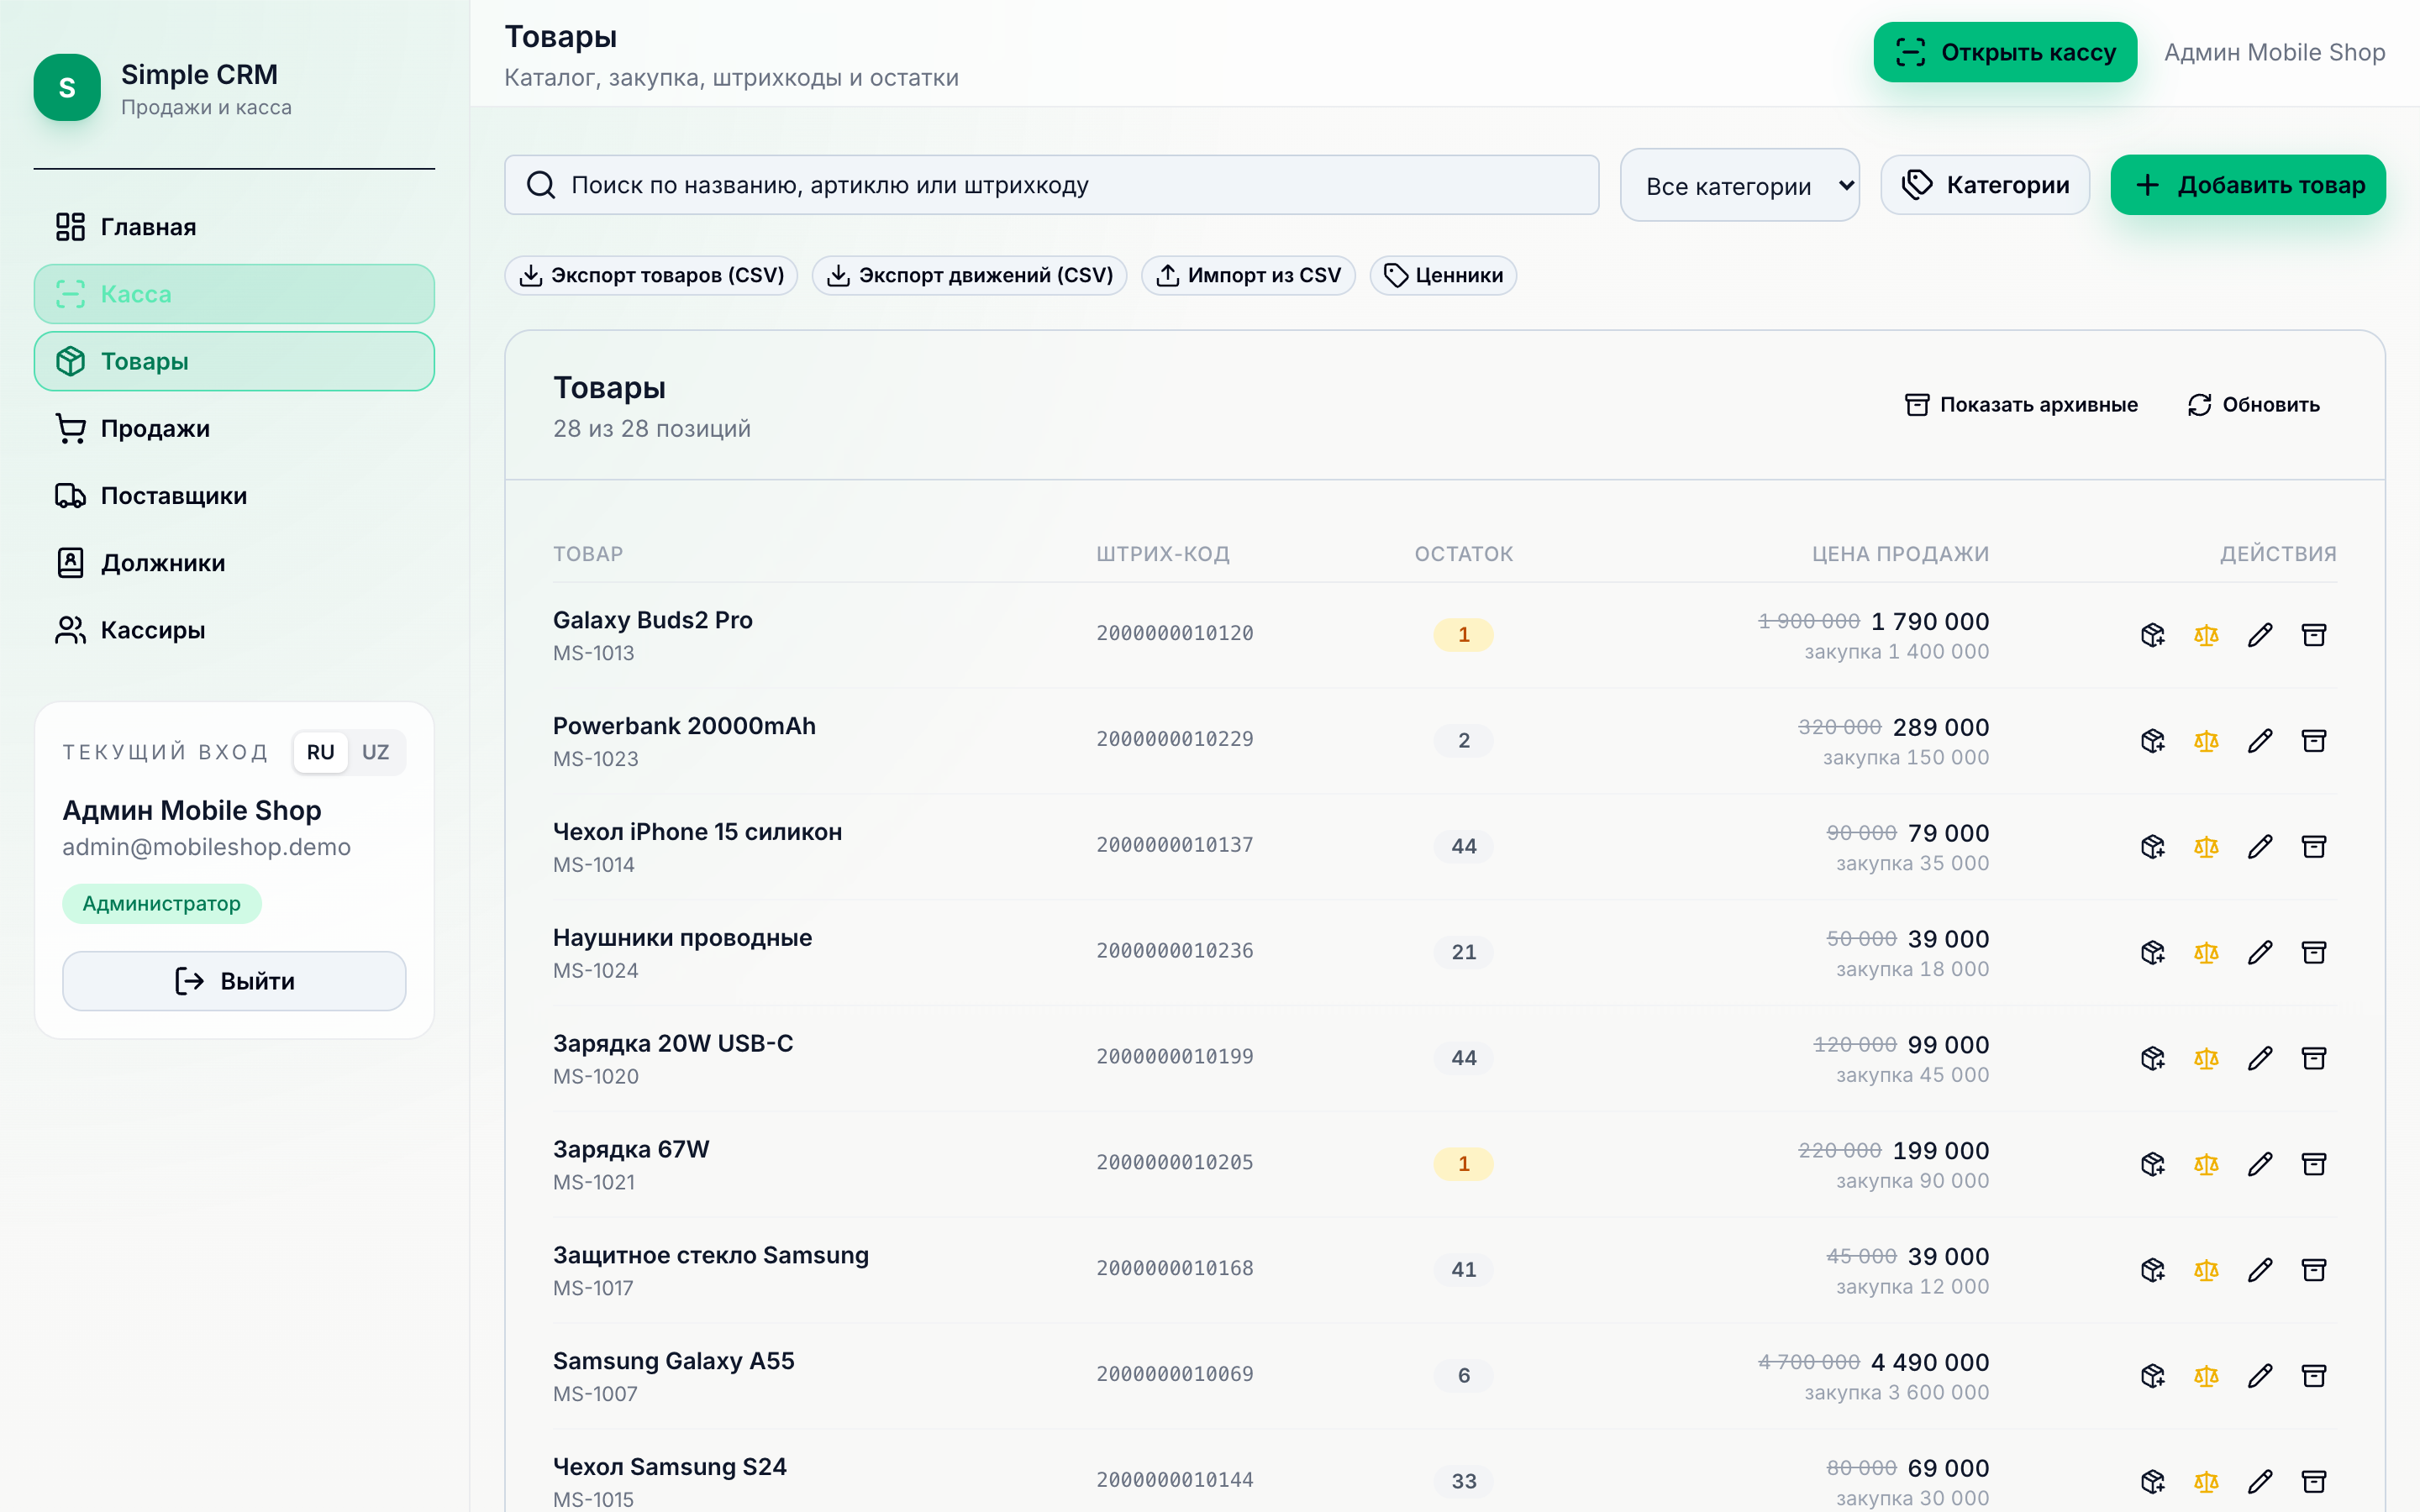The width and height of the screenshot is (2420, 1512).
Task: Edit Зарядка 67W with pencil icon
Action: [x=2260, y=1164]
